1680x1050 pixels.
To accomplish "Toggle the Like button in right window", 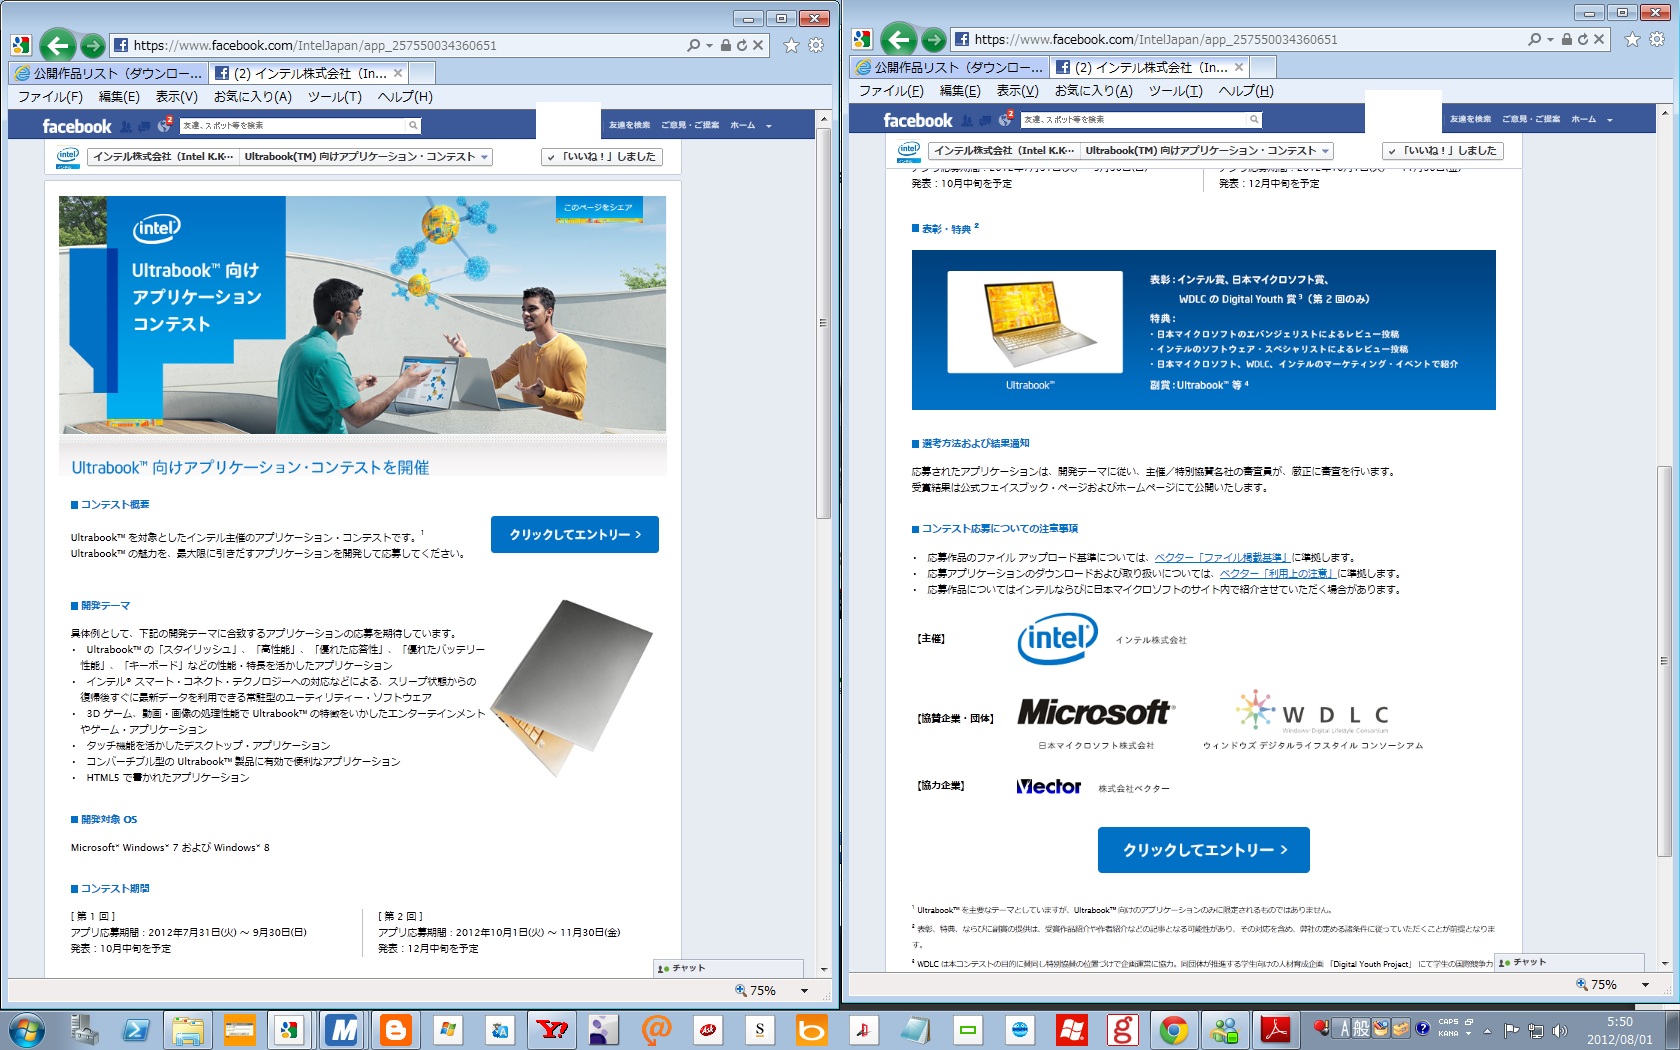I will click(x=1443, y=151).
